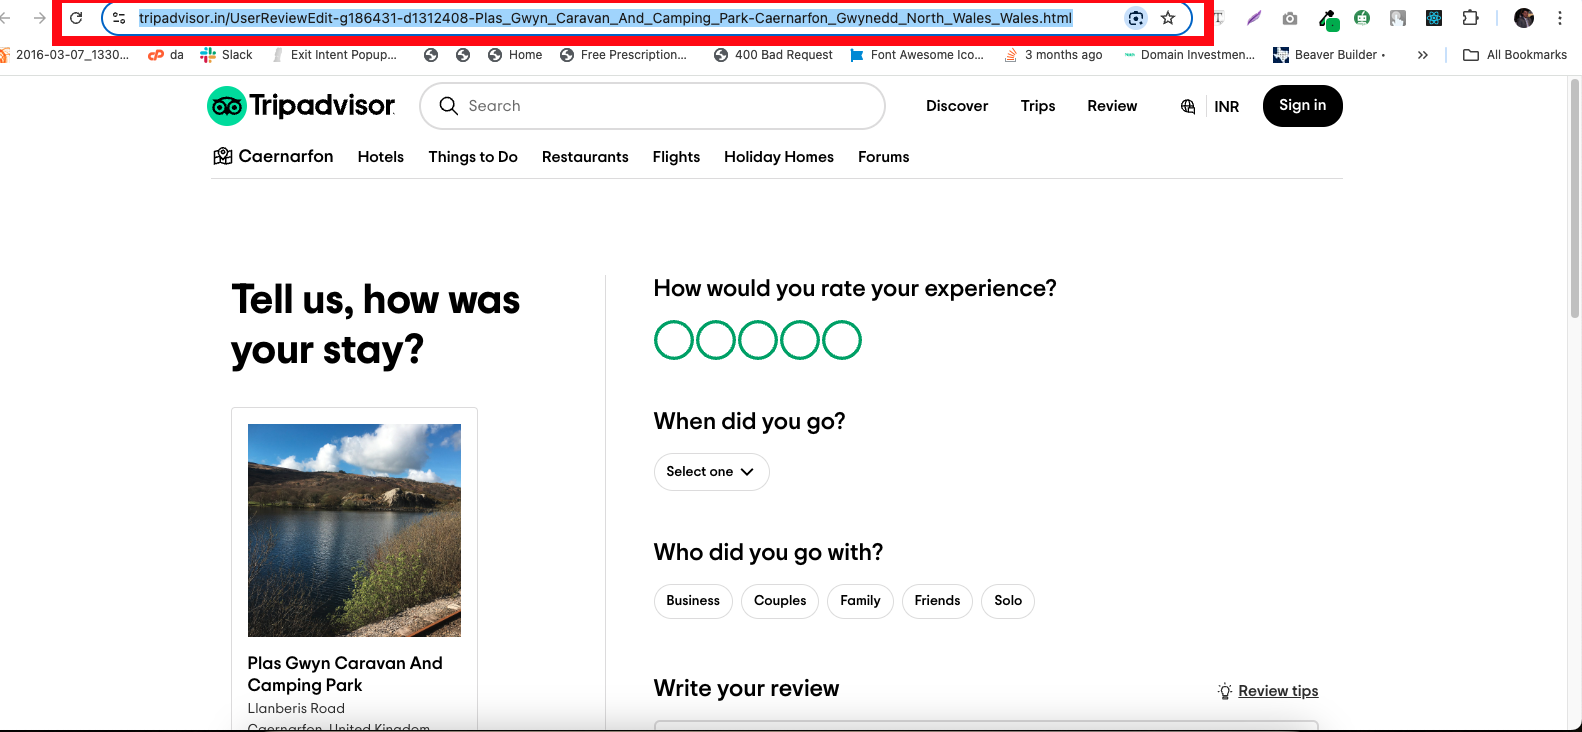
Task: Open the 'Select one' date dropdown
Action: (x=711, y=472)
